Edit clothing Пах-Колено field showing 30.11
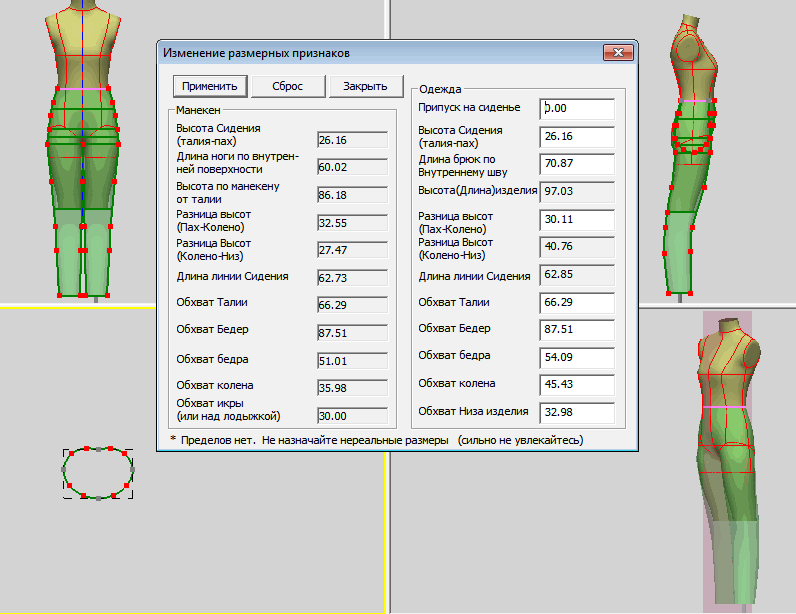The image size is (796, 614). coord(577,219)
